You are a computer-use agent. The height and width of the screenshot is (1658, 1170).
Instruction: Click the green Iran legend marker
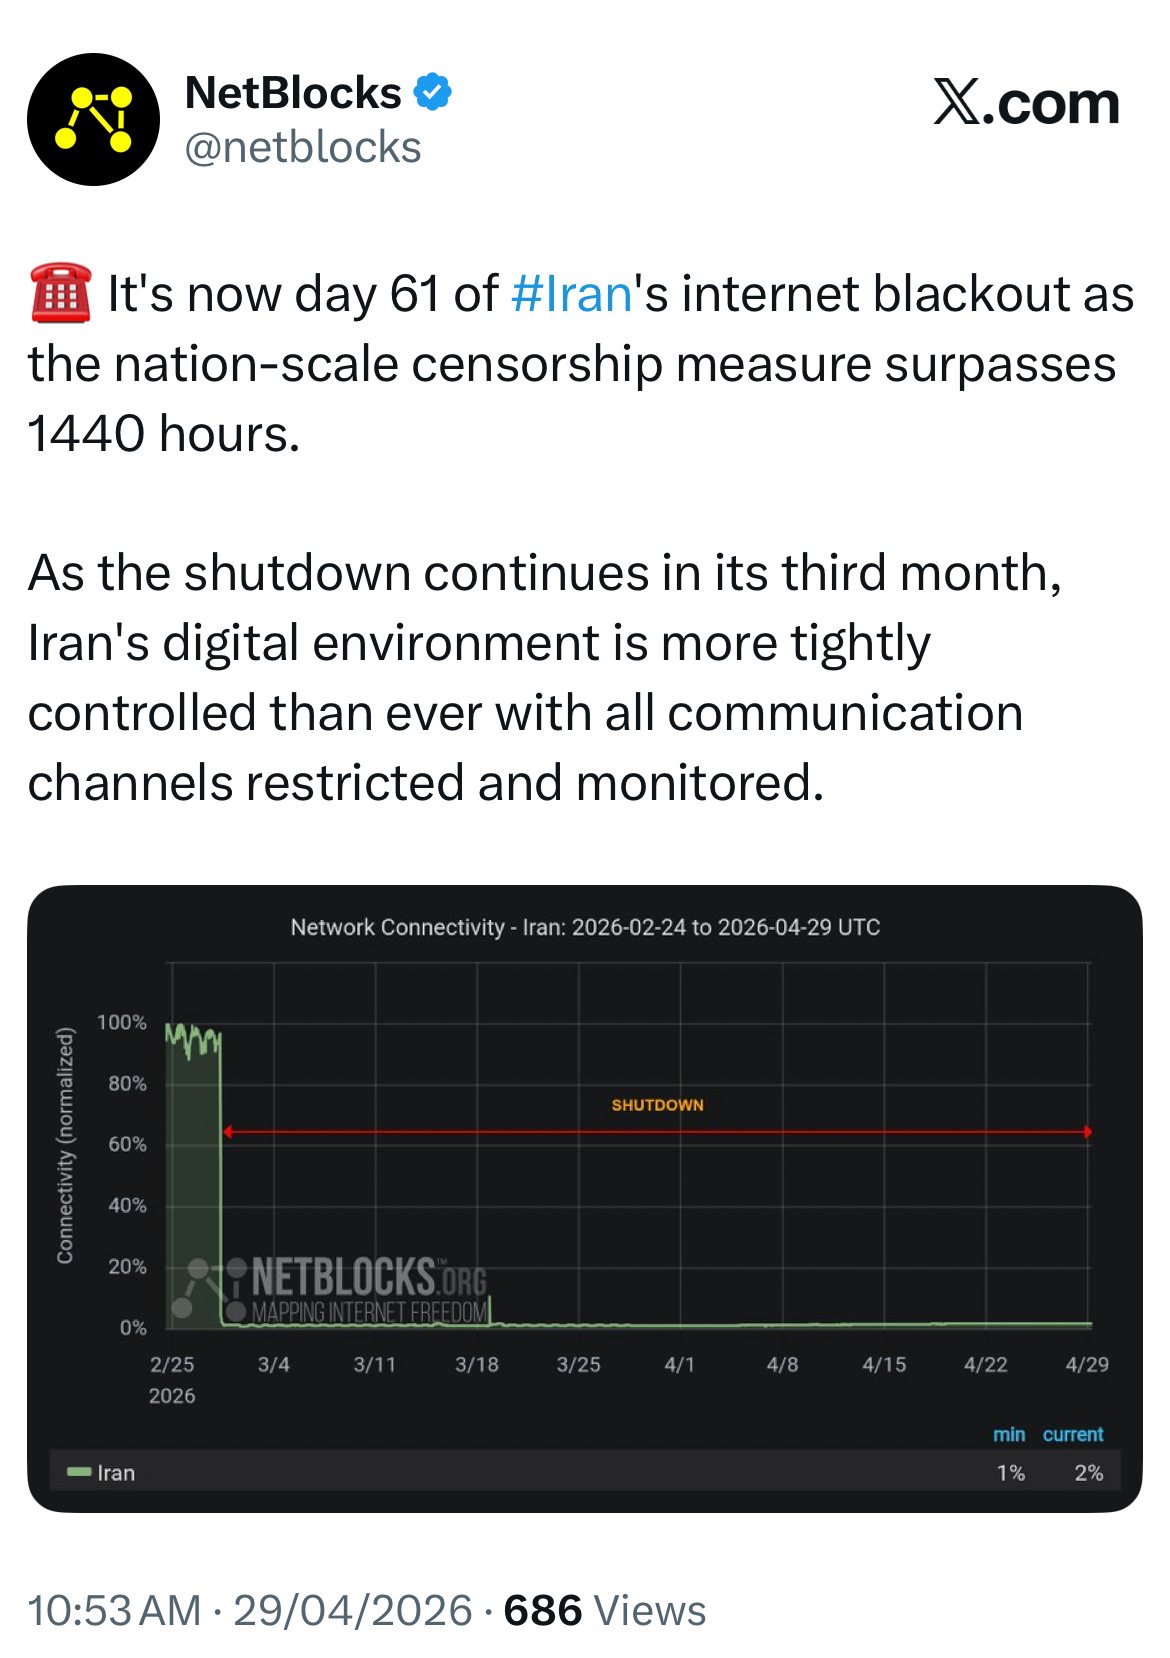[x=79, y=1472]
